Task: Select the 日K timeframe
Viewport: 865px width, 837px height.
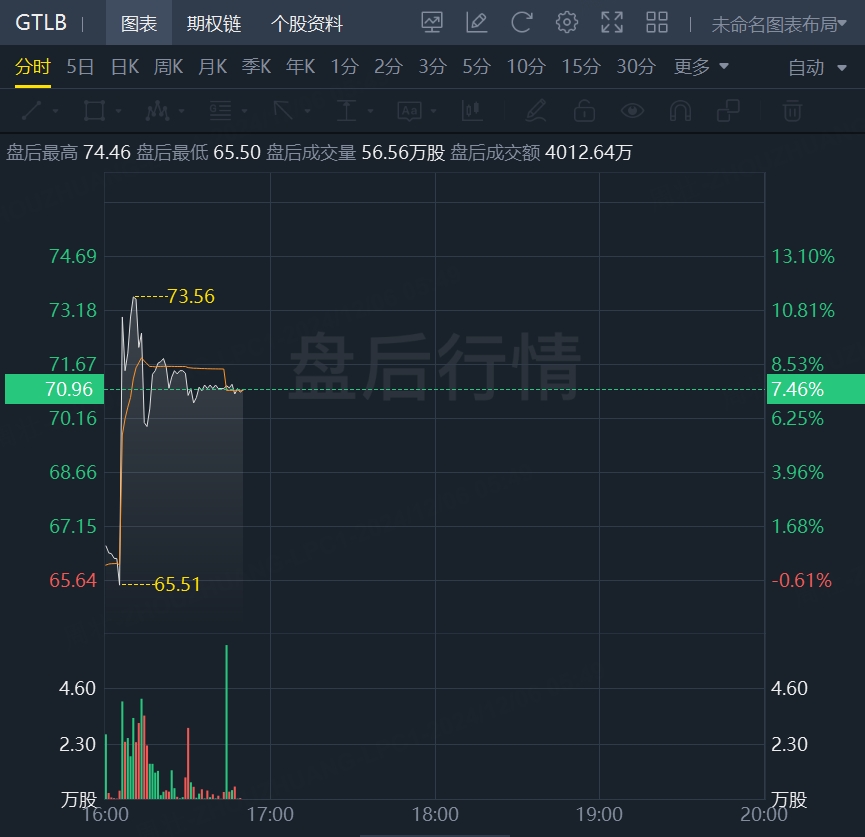Action: (125, 67)
